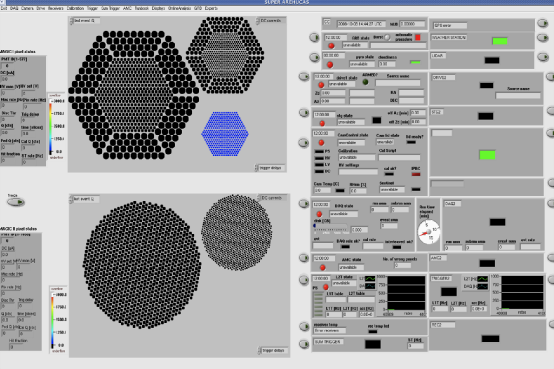
Task: Toggle the red automatic procedure indicator
Action: pyautogui.click(x=418, y=37)
